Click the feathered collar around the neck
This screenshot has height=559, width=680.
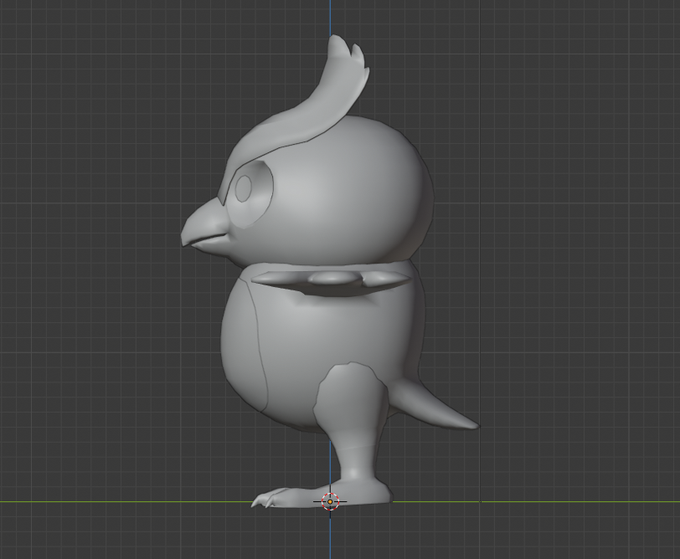(332, 279)
